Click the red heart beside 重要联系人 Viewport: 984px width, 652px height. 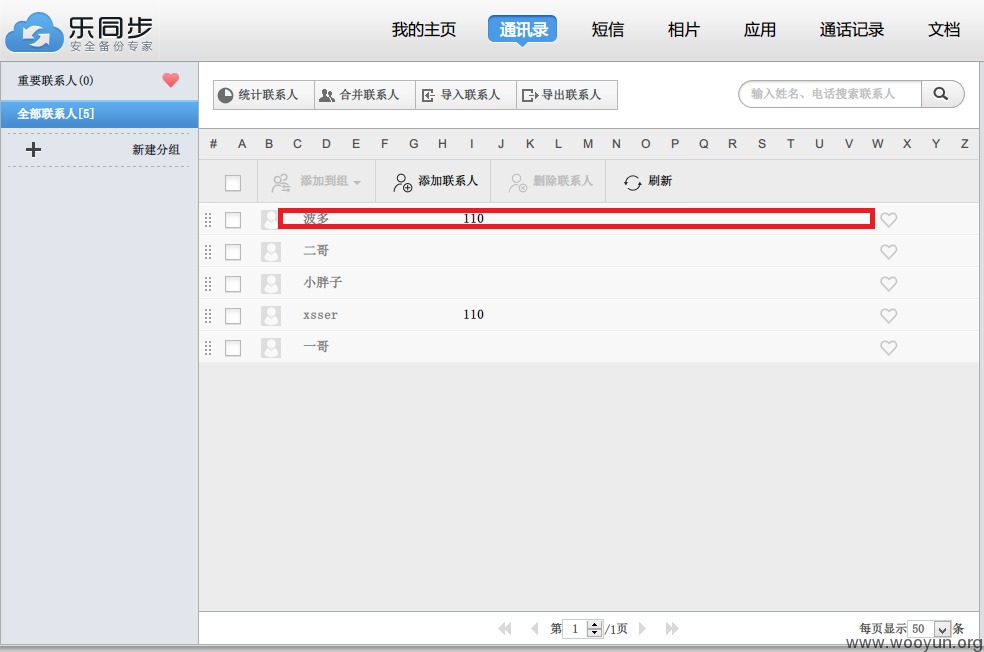[x=171, y=80]
